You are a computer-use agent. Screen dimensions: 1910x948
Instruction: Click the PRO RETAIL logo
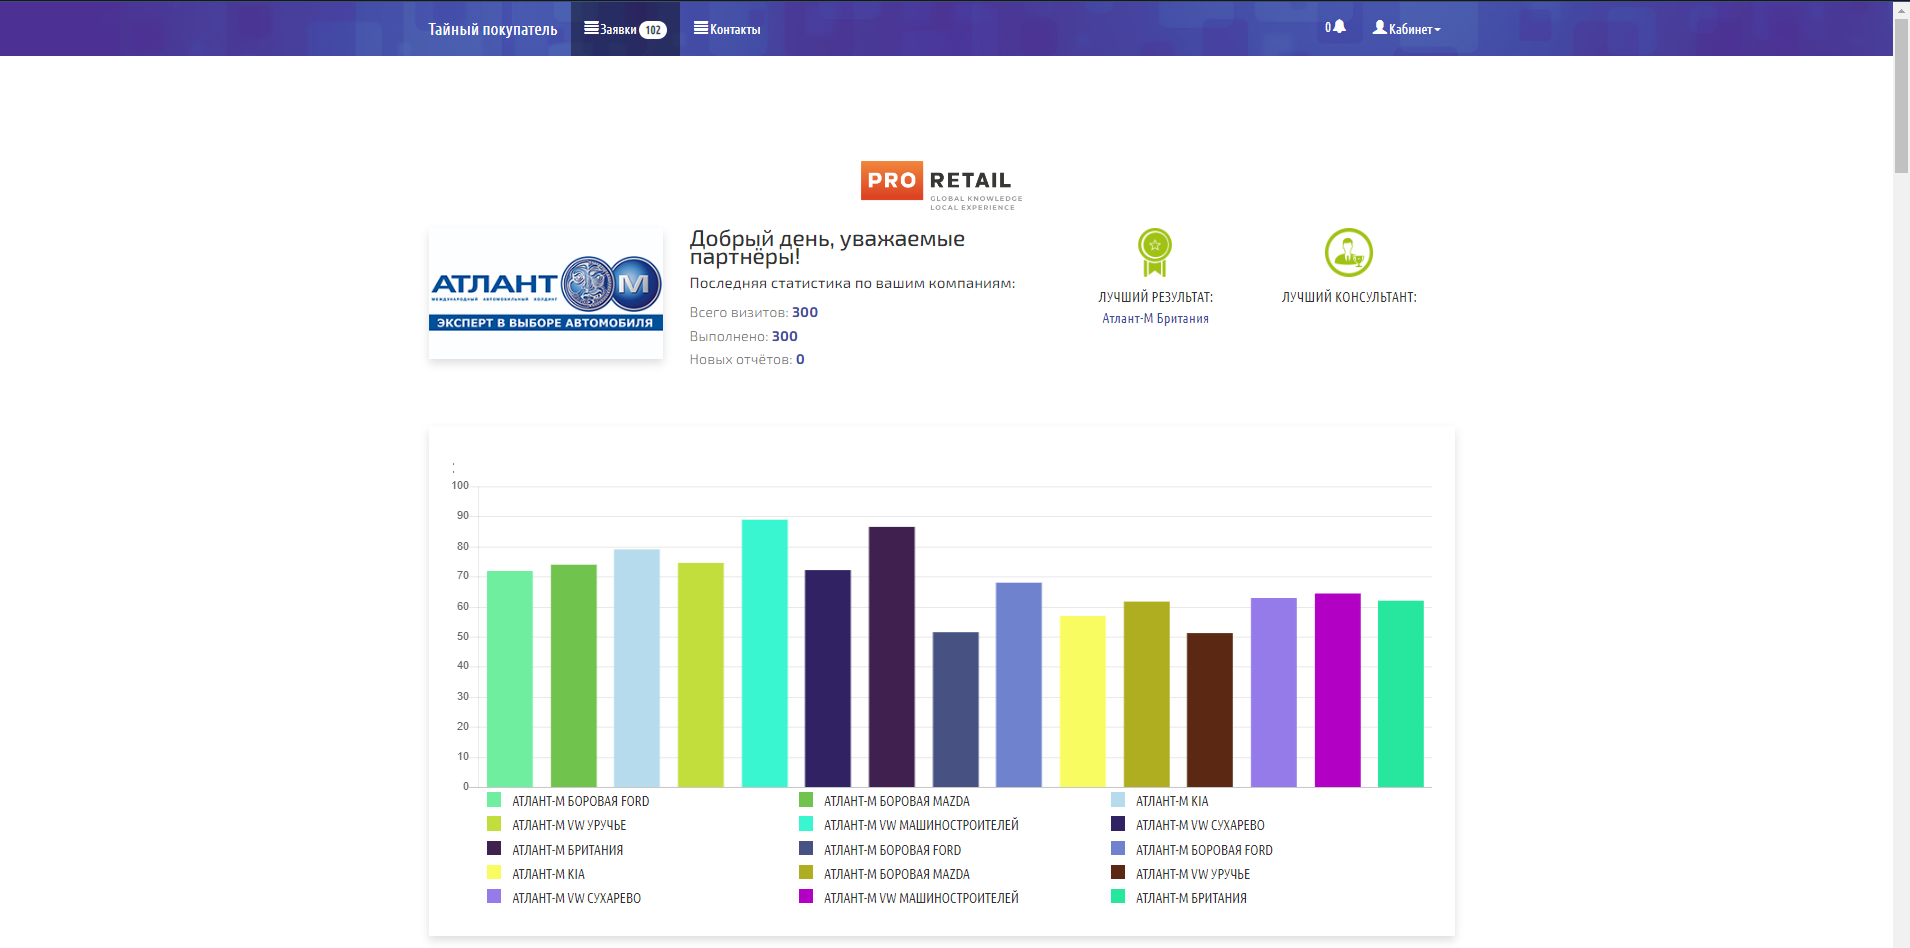coord(941,184)
